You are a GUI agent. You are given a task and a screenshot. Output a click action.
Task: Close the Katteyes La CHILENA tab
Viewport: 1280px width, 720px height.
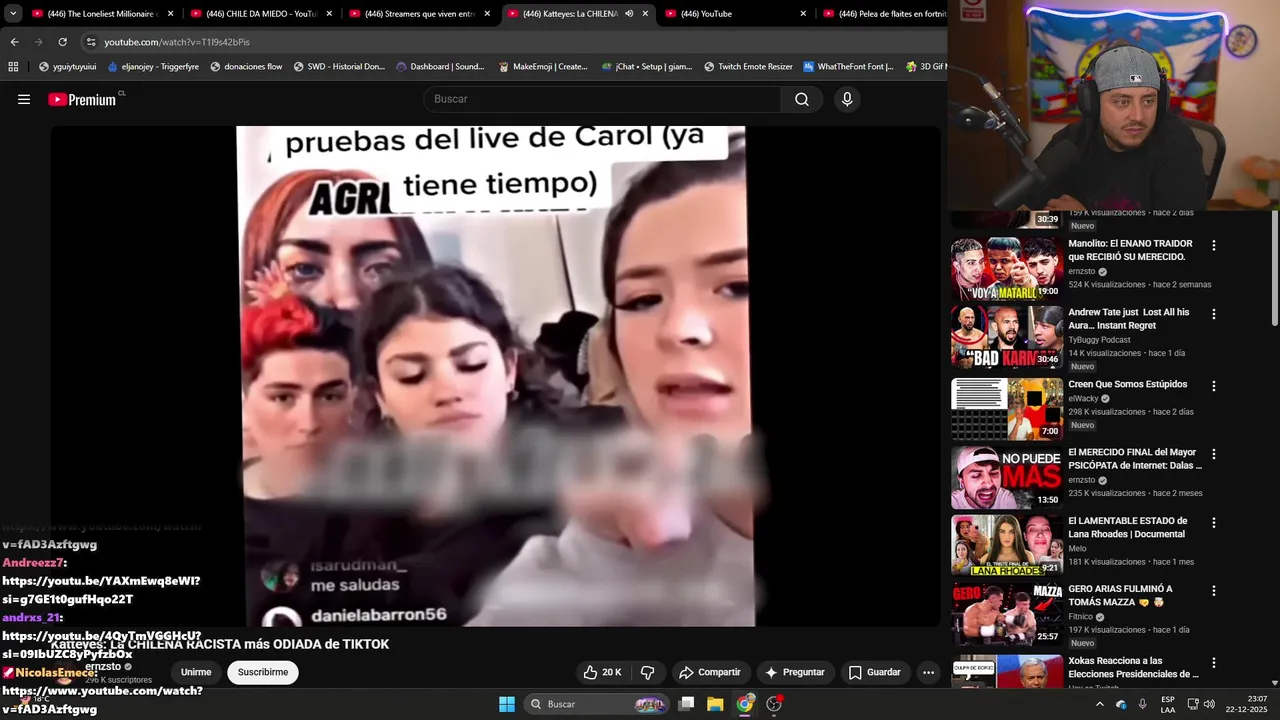point(645,14)
